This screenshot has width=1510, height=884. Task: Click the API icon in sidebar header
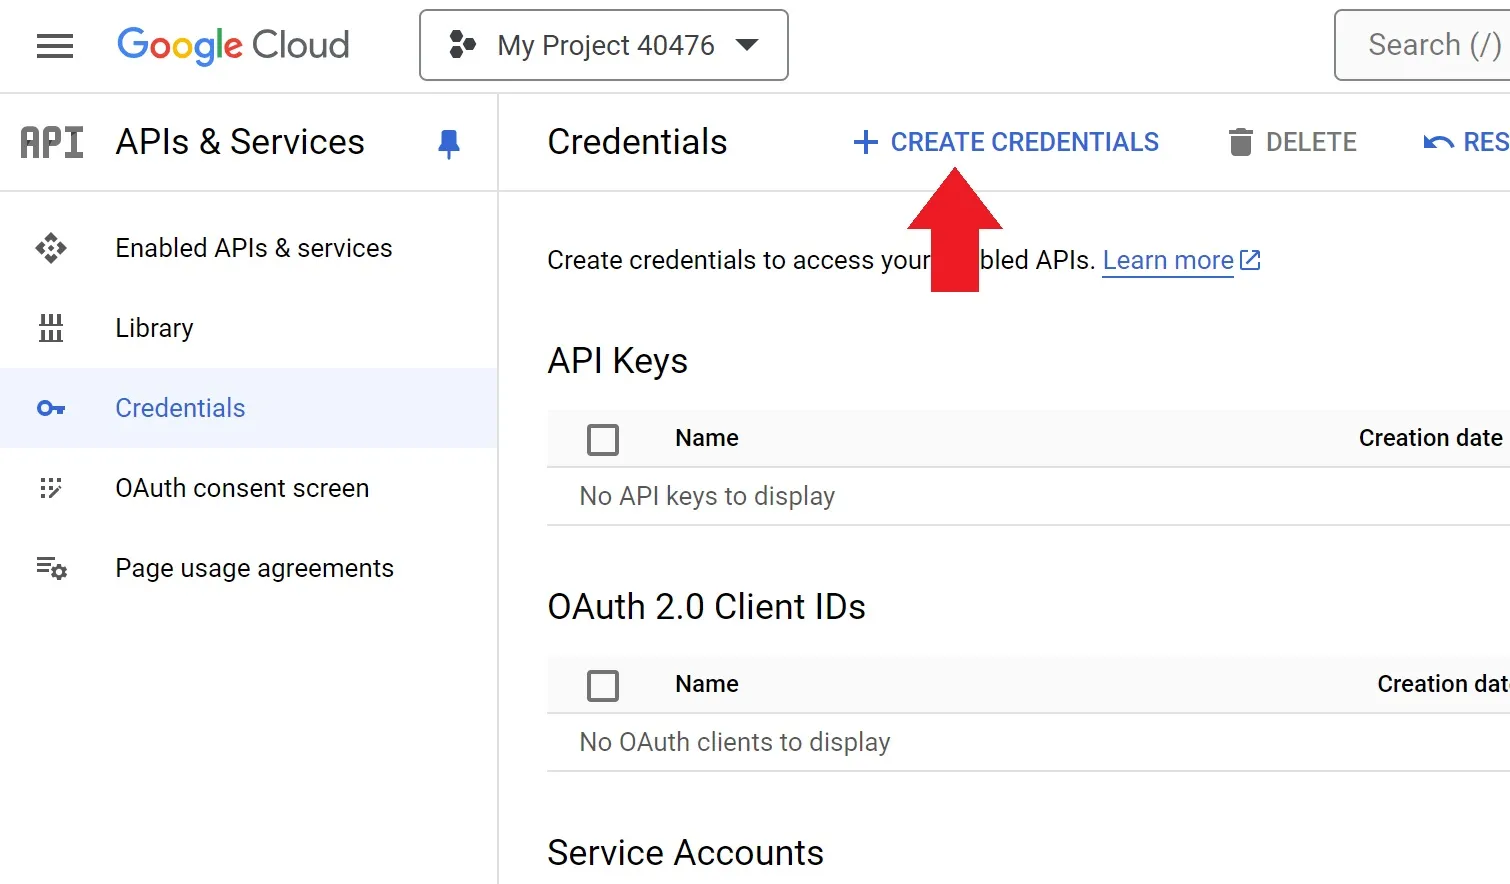click(52, 143)
